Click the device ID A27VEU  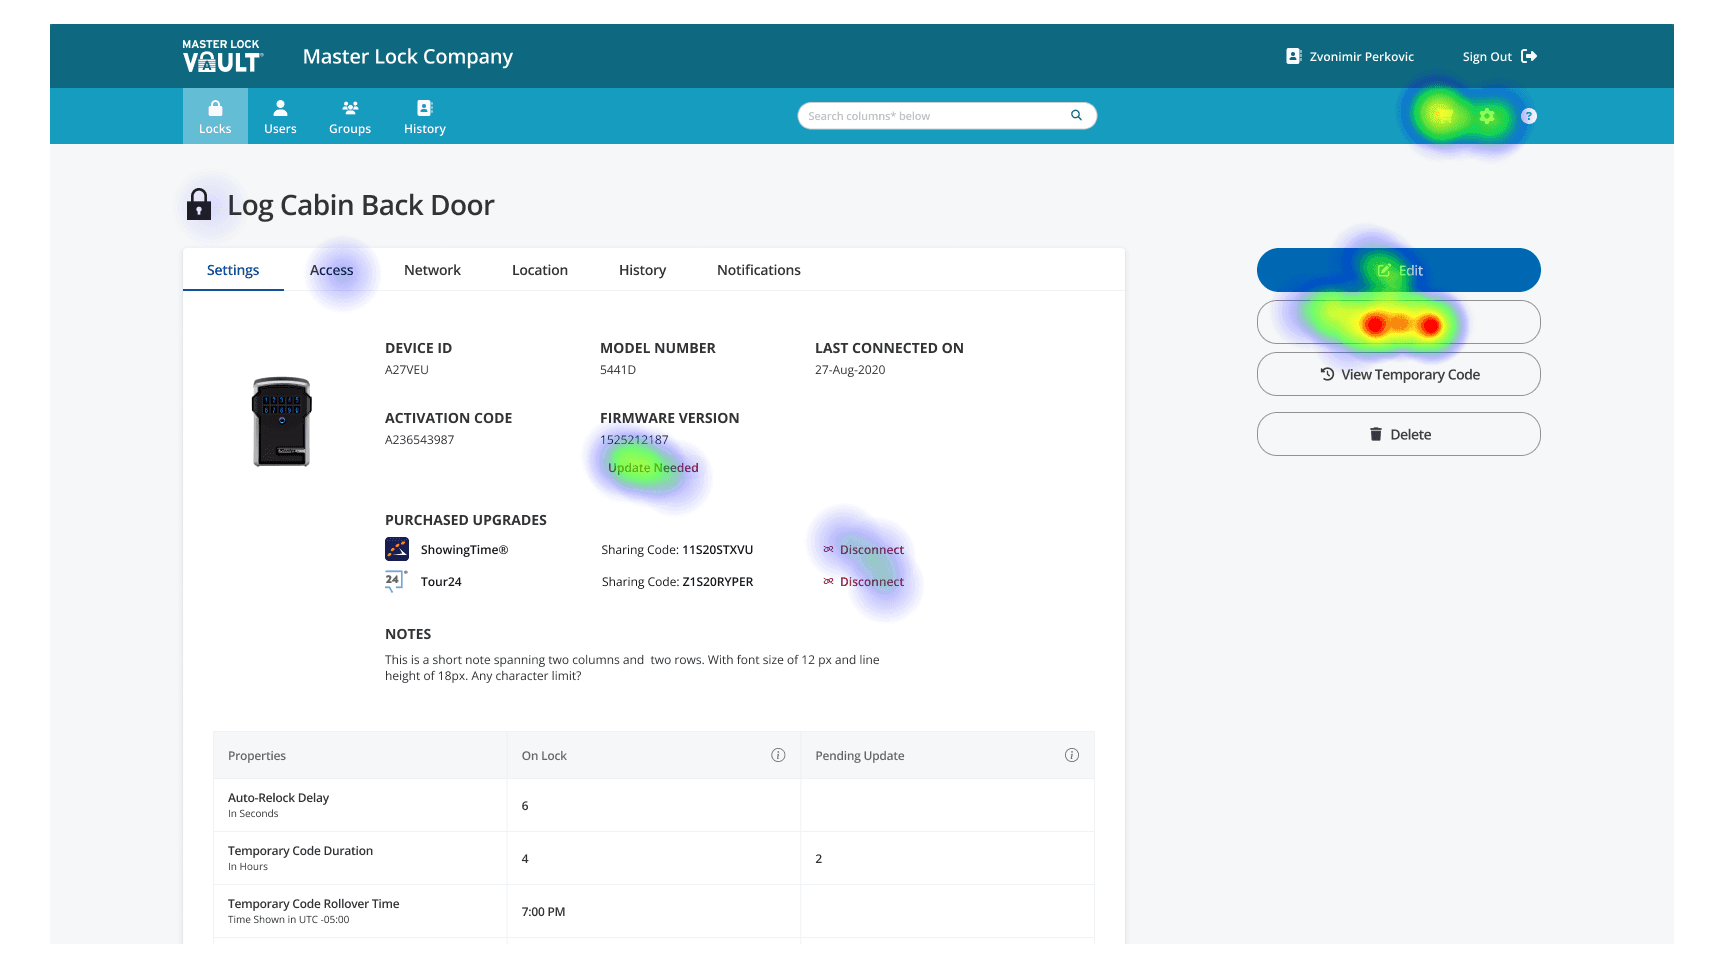point(406,369)
